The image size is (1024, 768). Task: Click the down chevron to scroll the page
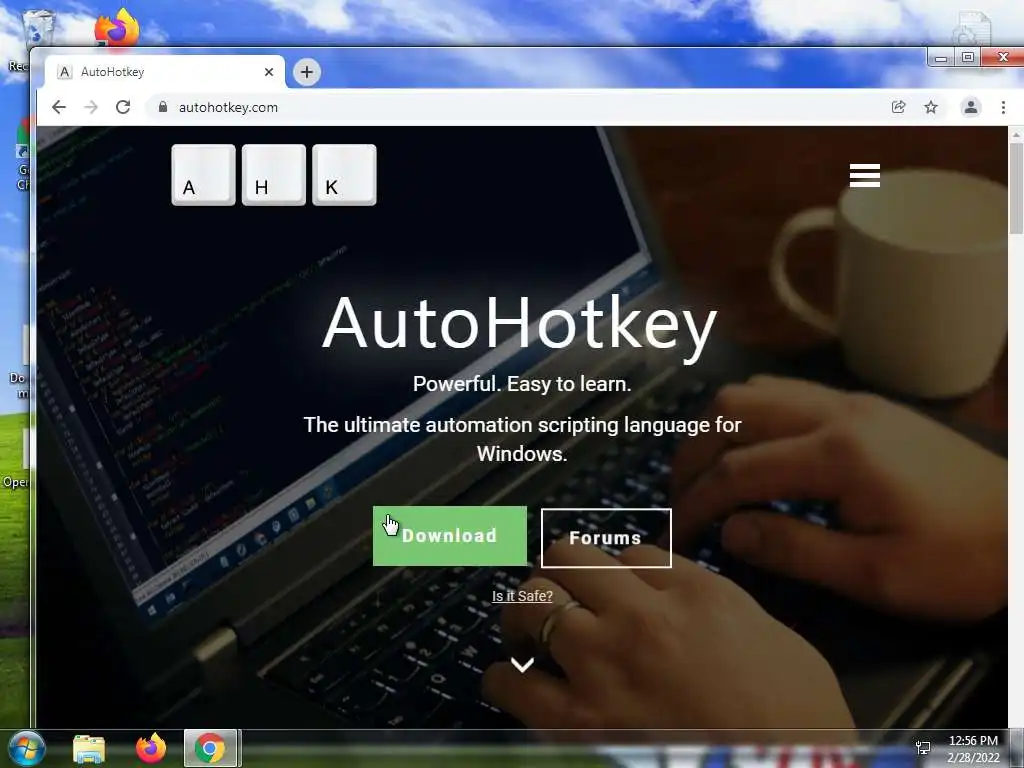522,665
